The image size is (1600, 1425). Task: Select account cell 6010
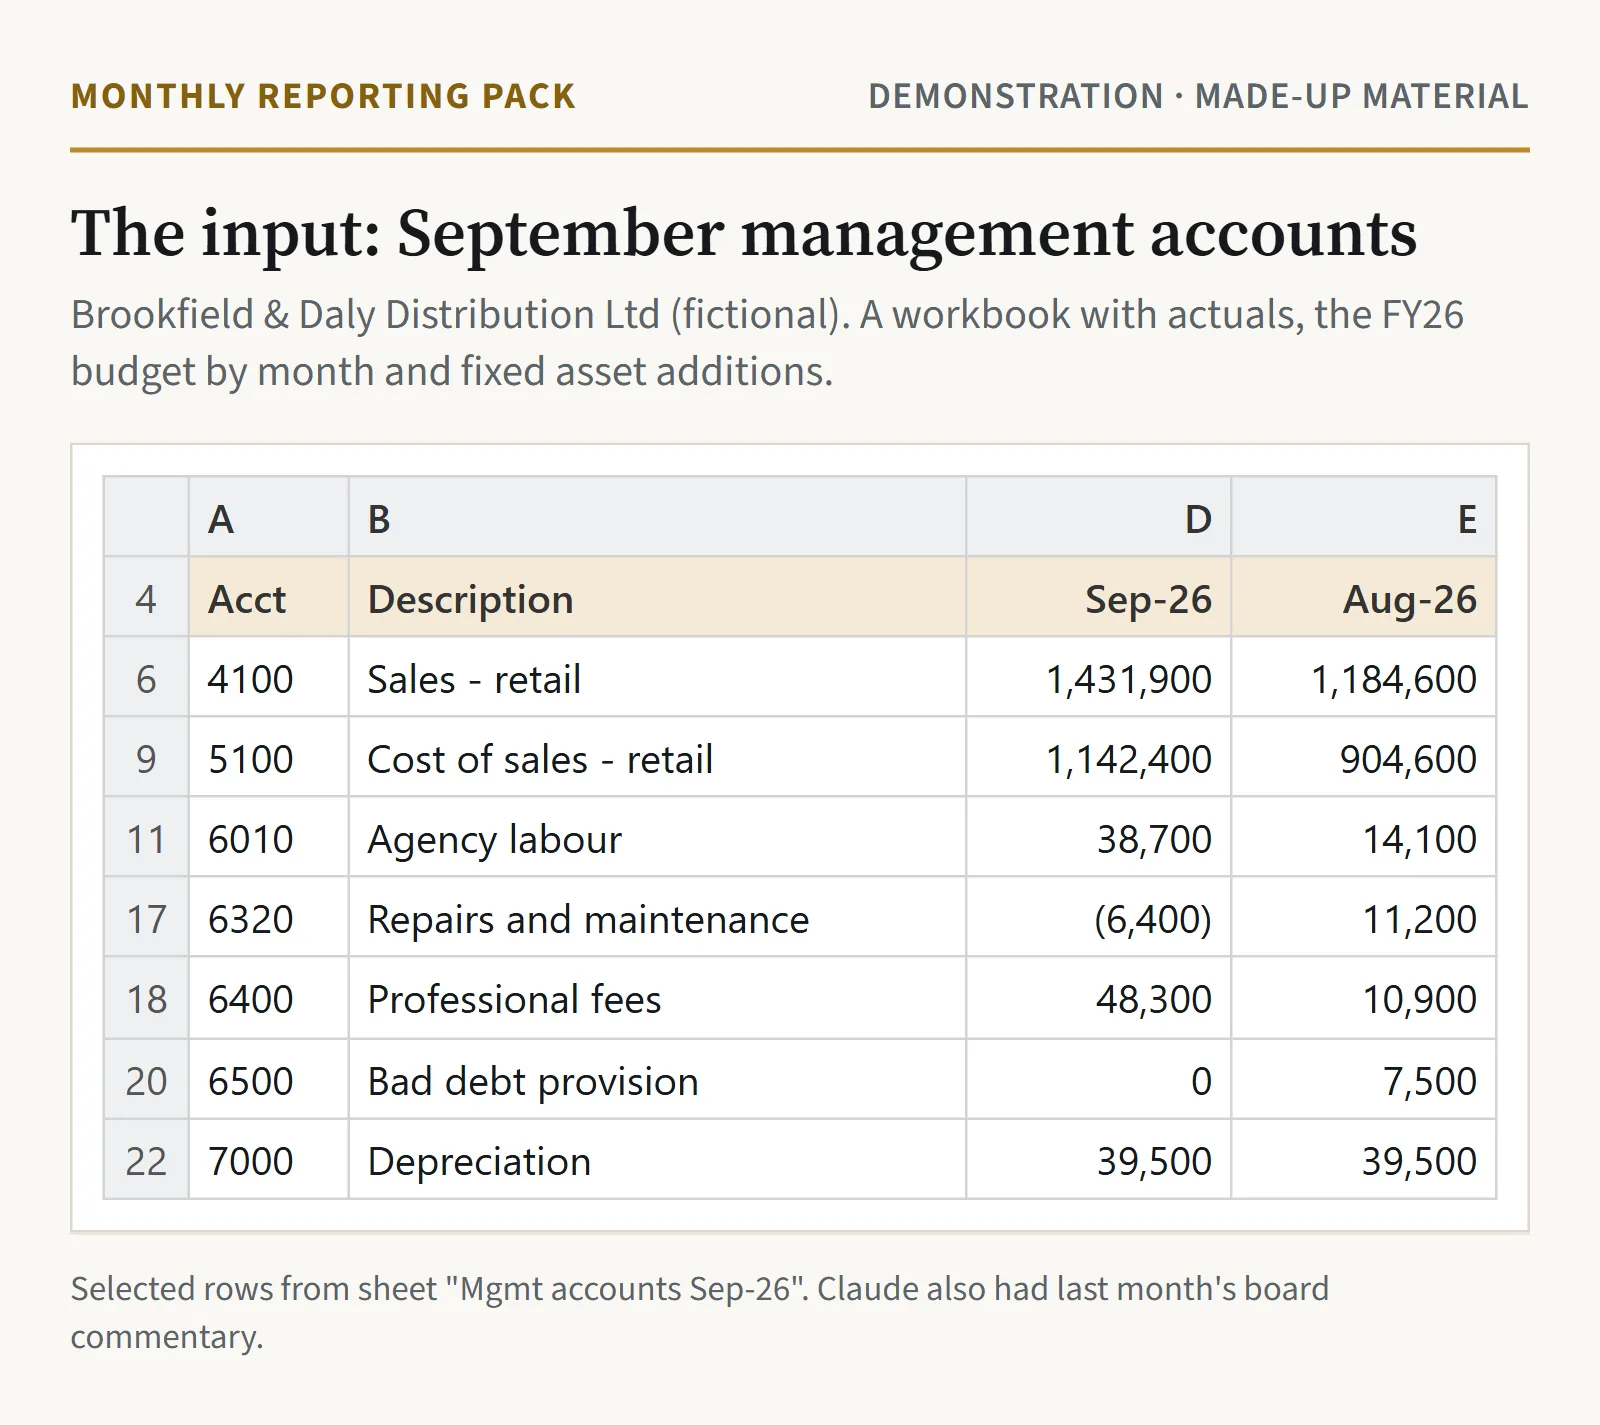[x=268, y=837]
